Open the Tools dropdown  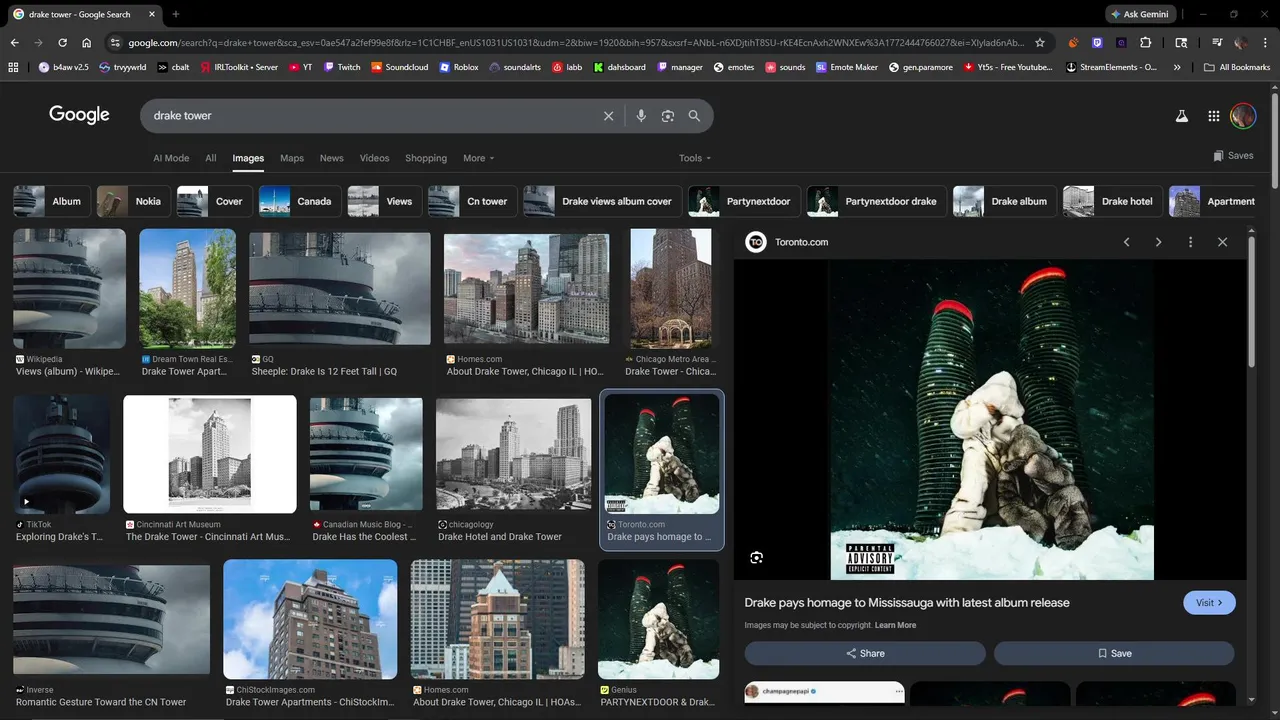[695, 158]
